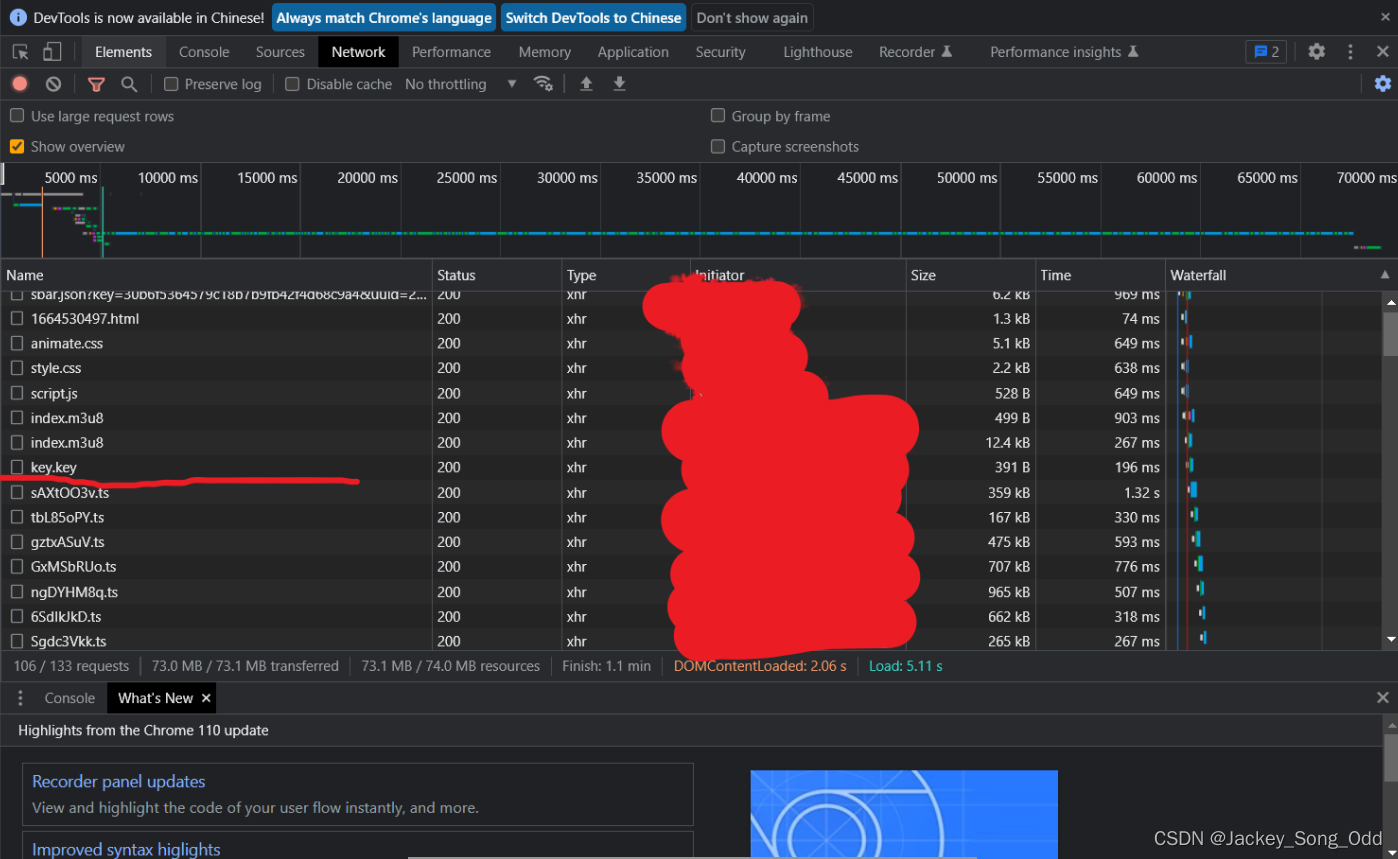Viewport: 1398px width, 859px height.
Task: Click the info icon in language banner
Action: click(18, 18)
